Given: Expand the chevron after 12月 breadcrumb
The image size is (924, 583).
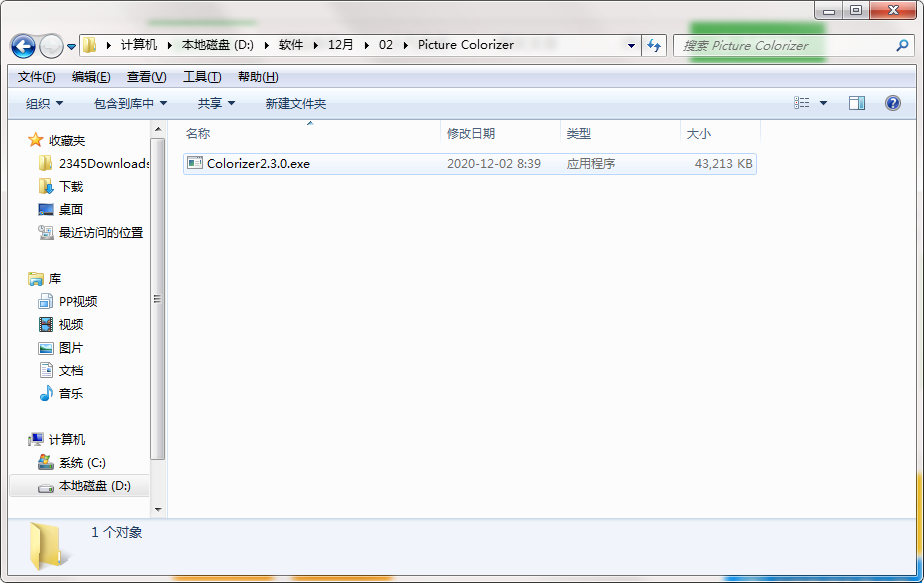Looking at the screenshot, I should tap(366, 45).
